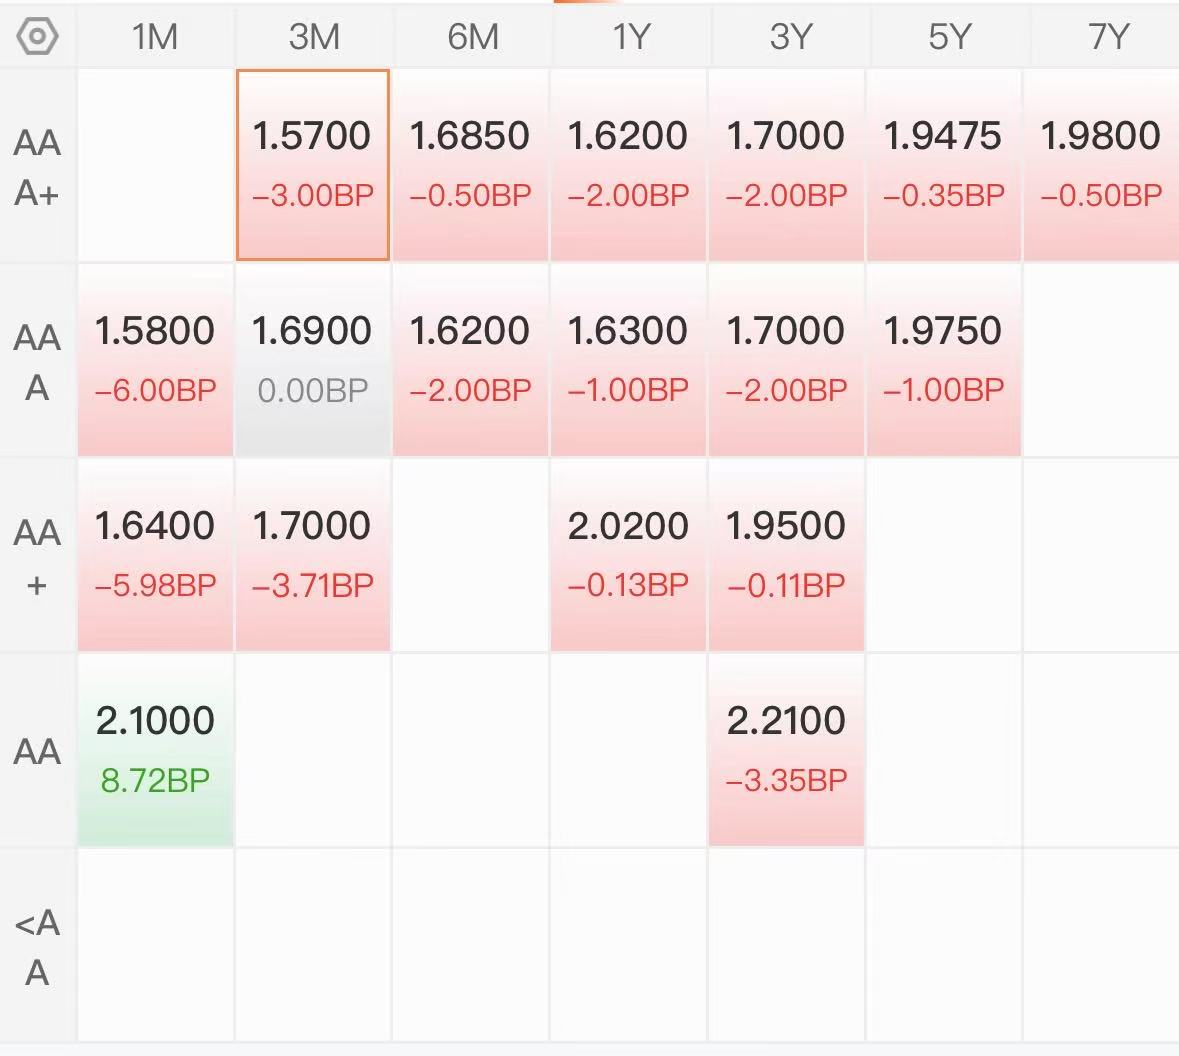Open the 1.9800 AAA+ 7Y cell
This screenshot has width=1179, height=1056.
(1102, 165)
